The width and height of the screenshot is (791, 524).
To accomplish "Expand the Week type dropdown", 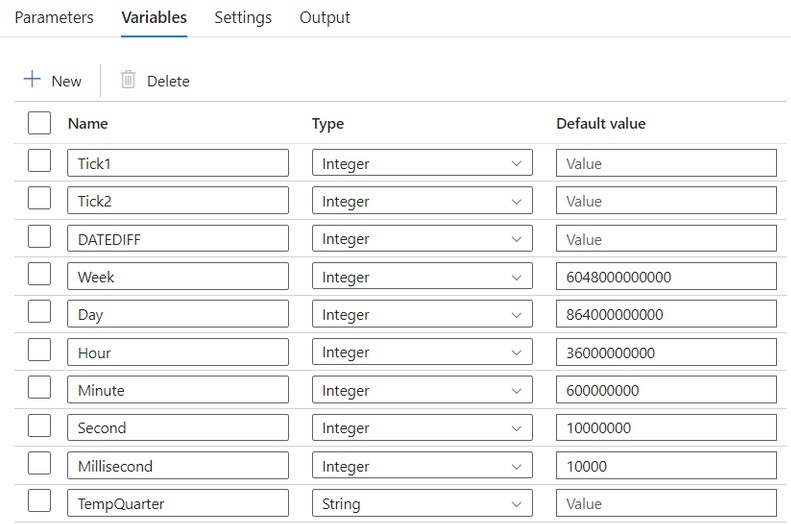I will click(422, 276).
